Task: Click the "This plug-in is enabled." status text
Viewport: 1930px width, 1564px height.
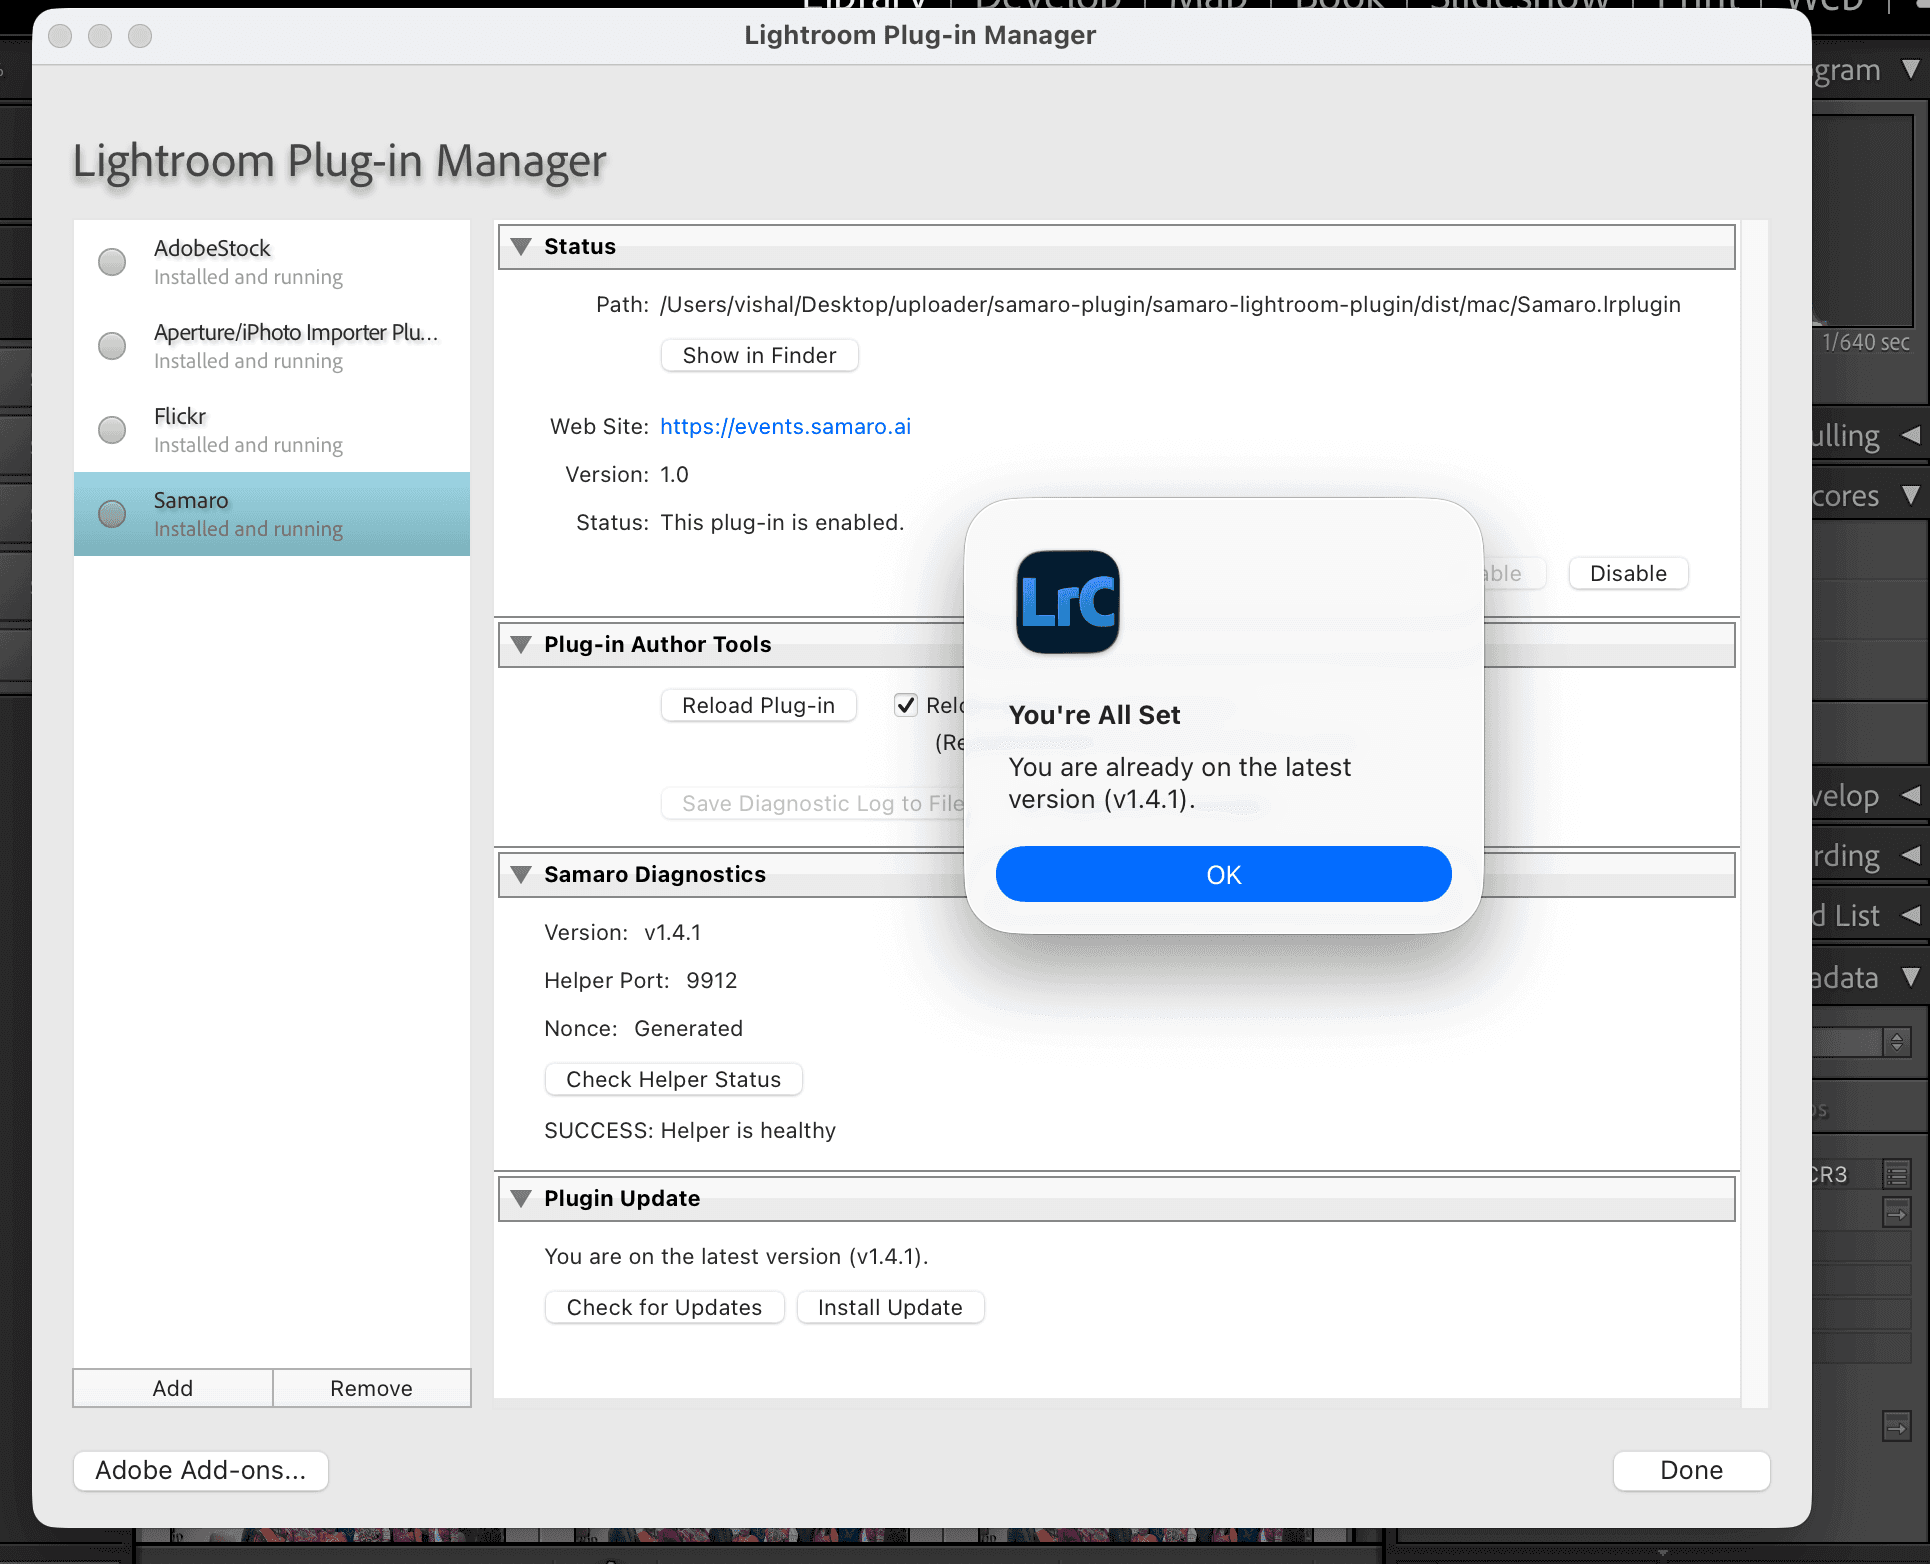Action: click(x=782, y=523)
